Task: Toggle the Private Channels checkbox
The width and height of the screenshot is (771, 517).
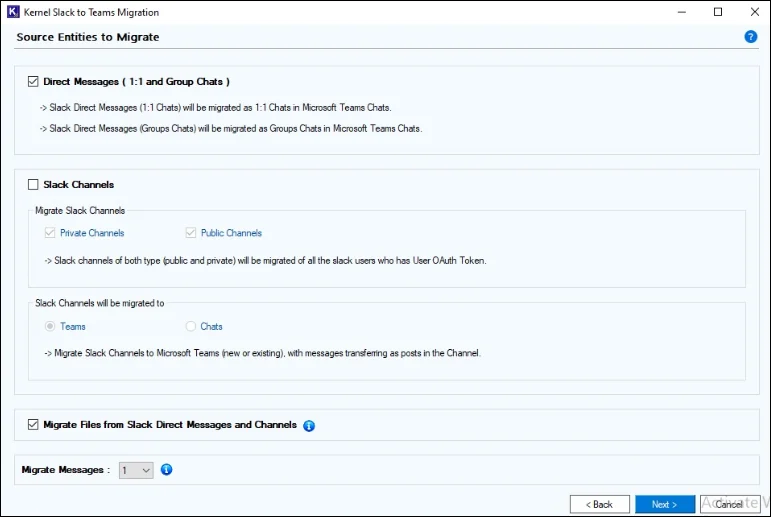Action: click(x=50, y=233)
